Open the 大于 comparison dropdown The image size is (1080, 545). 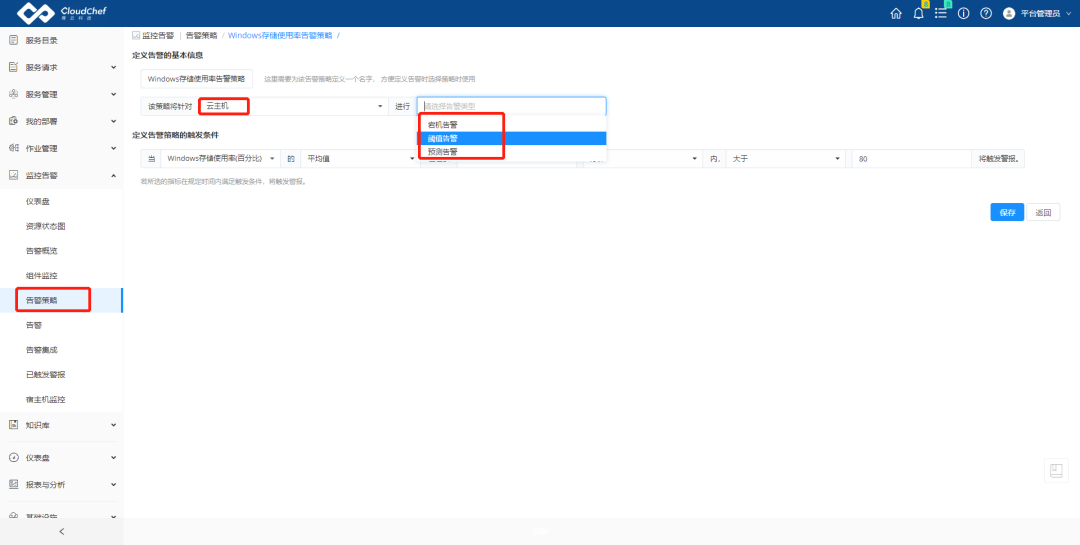pos(785,158)
